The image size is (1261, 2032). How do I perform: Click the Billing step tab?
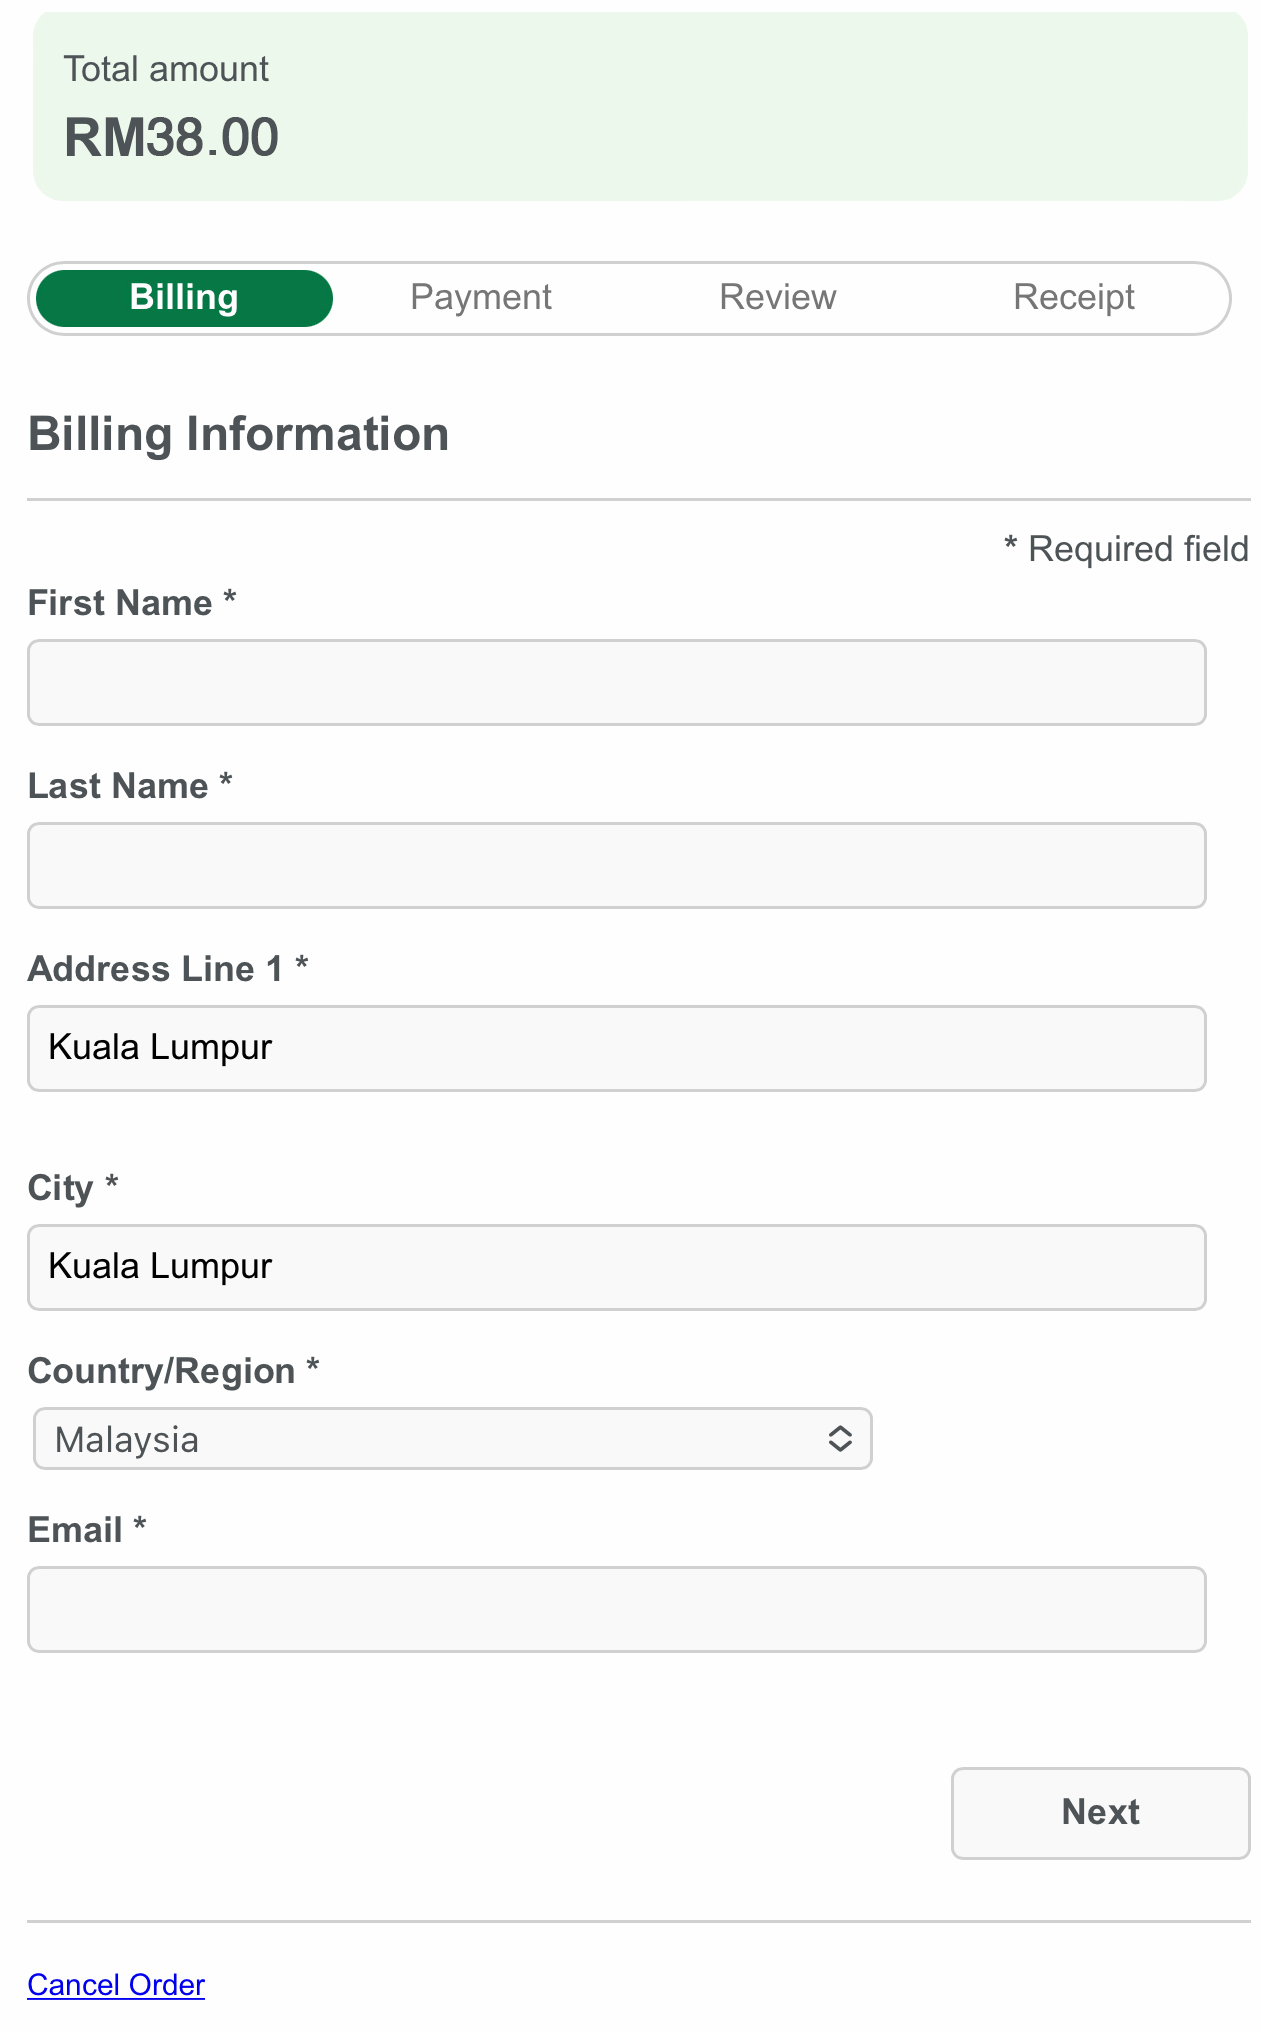pos(184,298)
